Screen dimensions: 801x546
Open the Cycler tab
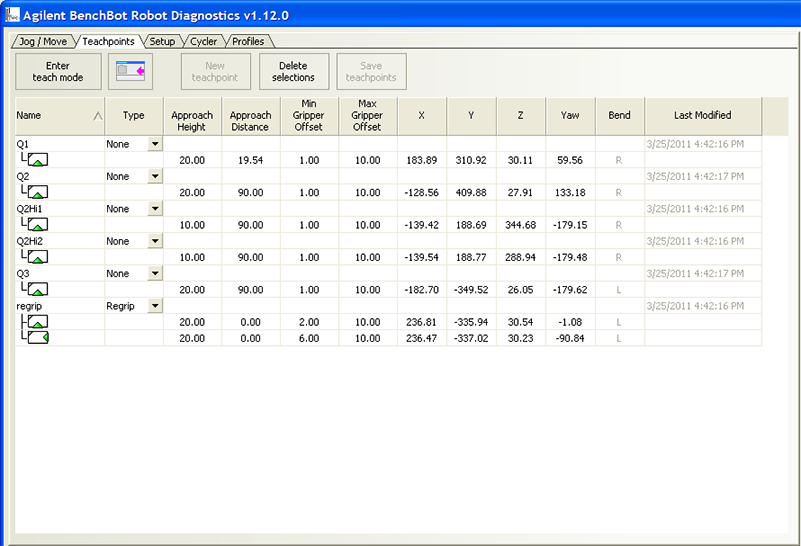click(203, 41)
